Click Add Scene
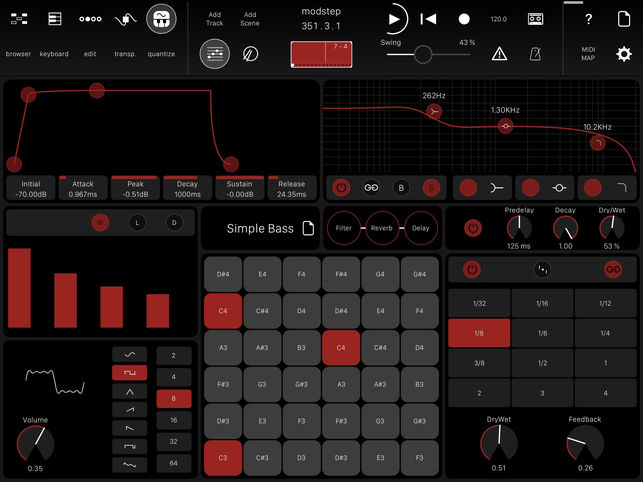This screenshot has height=482, width=643. click(250, 19)
